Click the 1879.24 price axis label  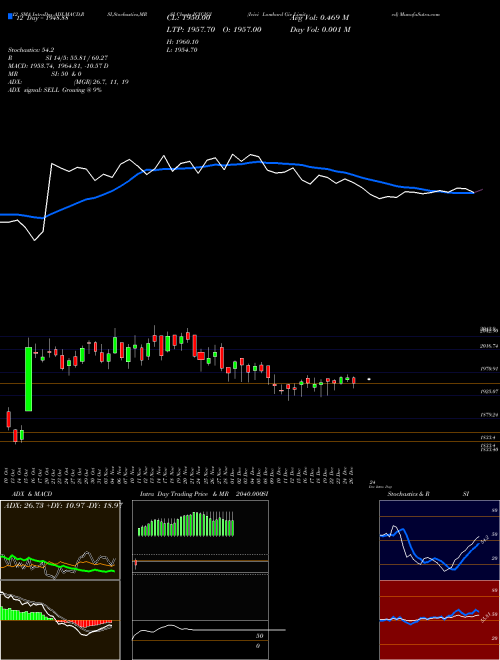[x=489, y=415]
